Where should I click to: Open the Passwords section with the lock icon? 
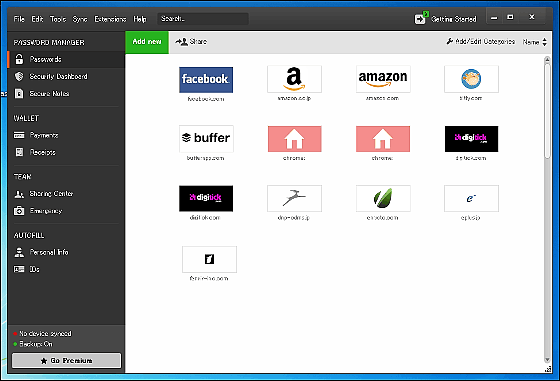click(66, 59)
